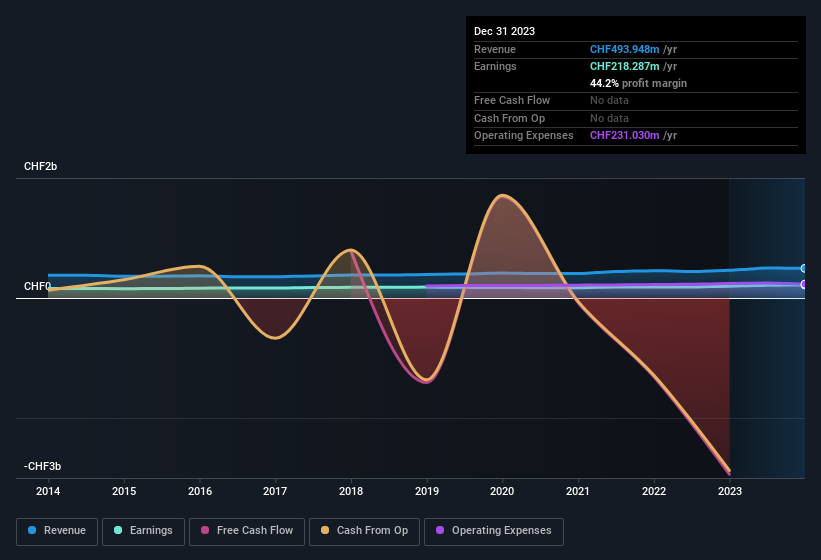Viewport: 821px width, 560px height.
Task: Click the 2020 x-axis year label
Action: point(502,491)
